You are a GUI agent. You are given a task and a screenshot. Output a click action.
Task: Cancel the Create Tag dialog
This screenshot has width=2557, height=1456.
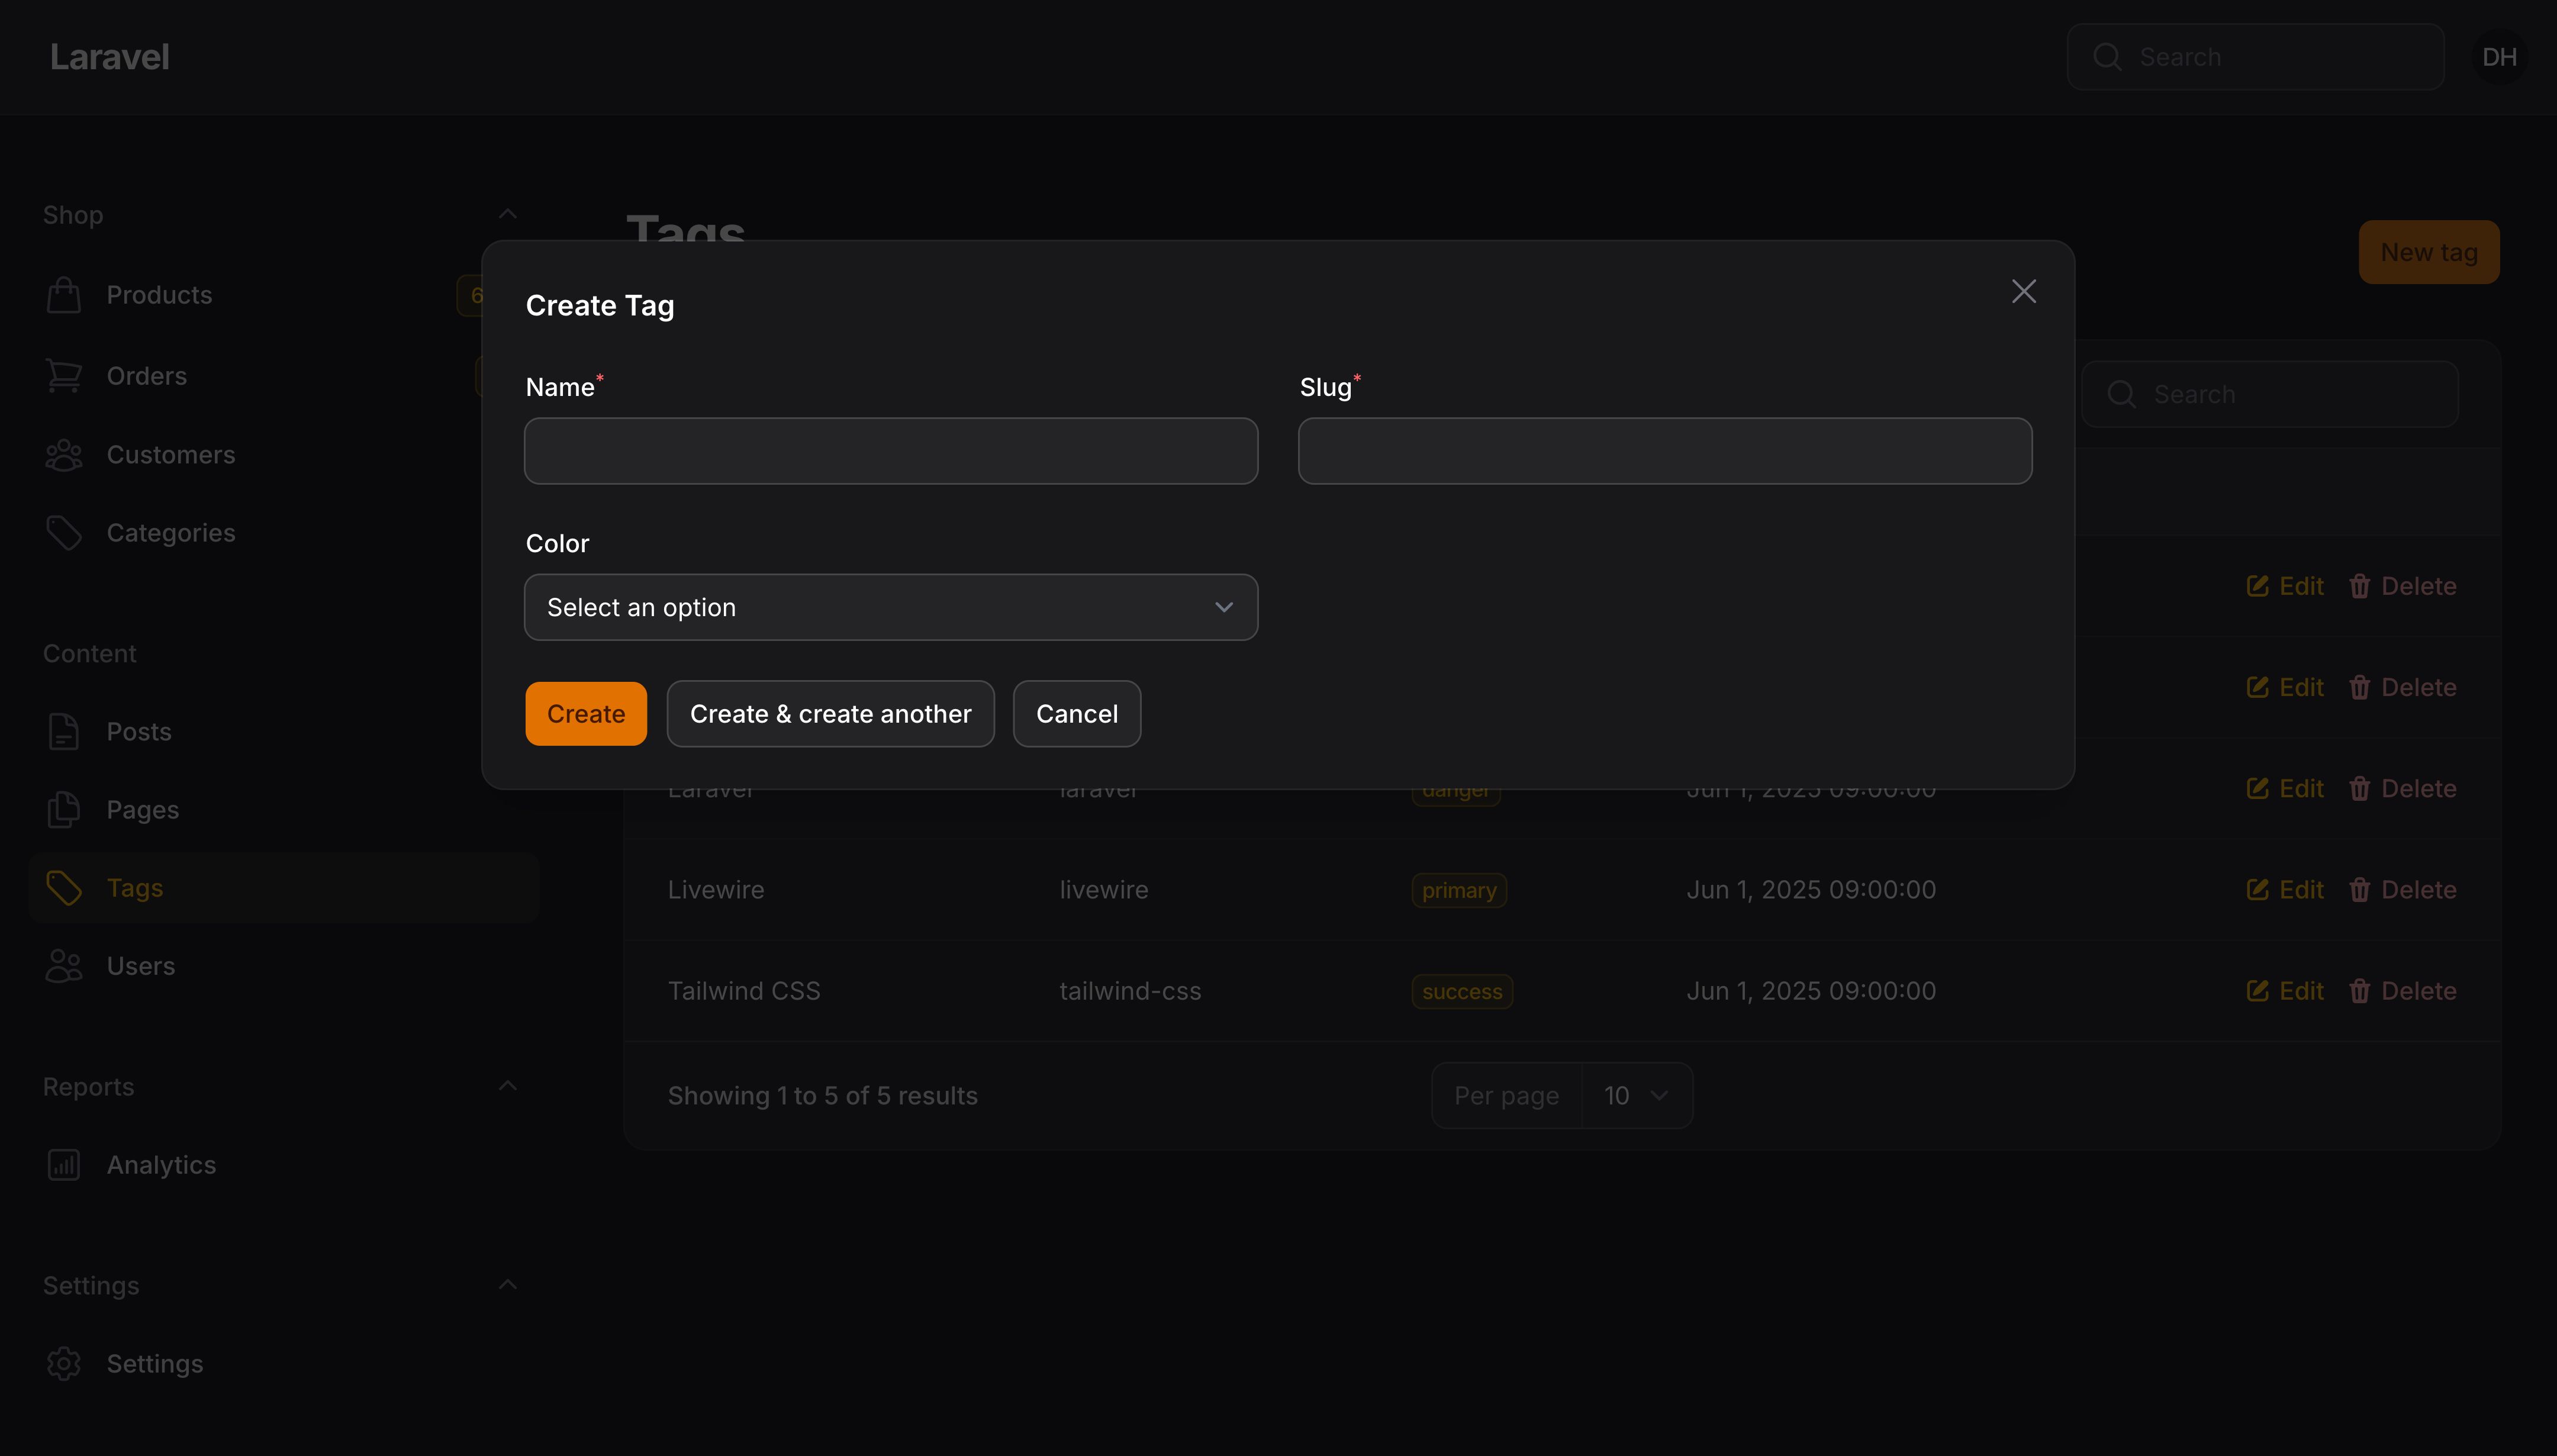(1076, 714)
